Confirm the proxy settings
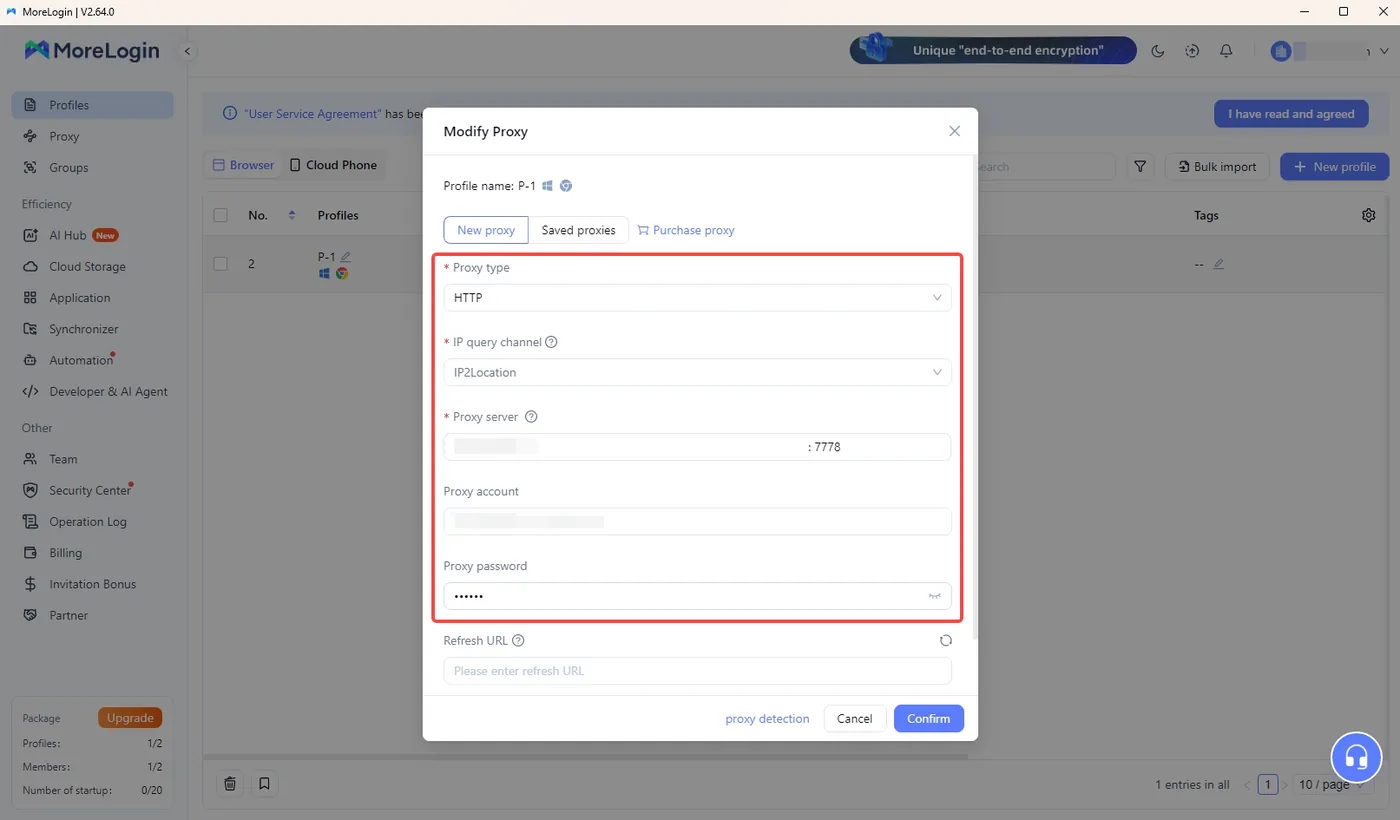Image resolution: width=1400 pixels, height=820 pixels. click(929, 719)
